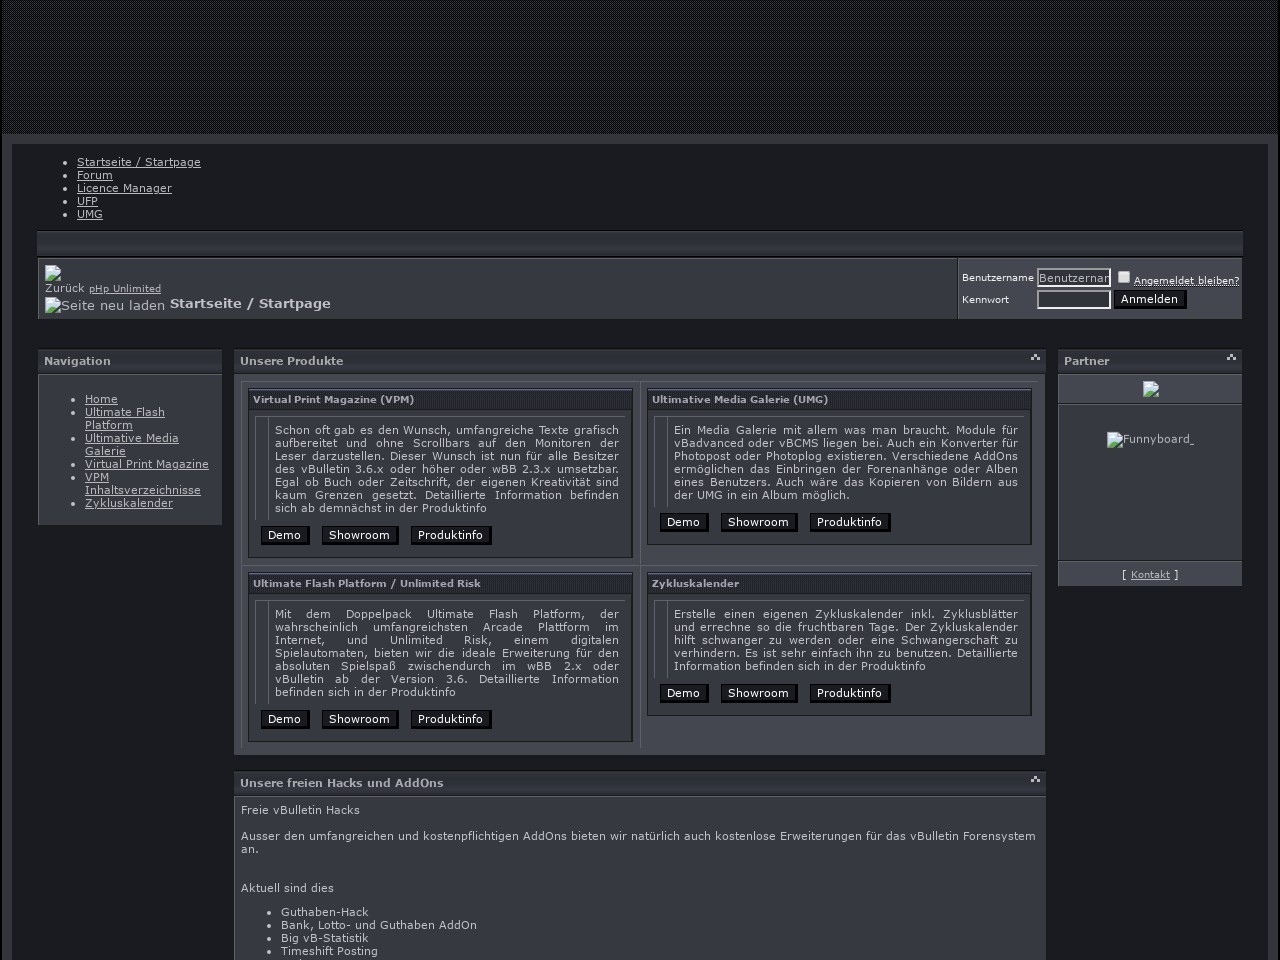Collapse the Partner panel
The width and height of the screenshot is (1280, 960).
(x=1231, y=358)
